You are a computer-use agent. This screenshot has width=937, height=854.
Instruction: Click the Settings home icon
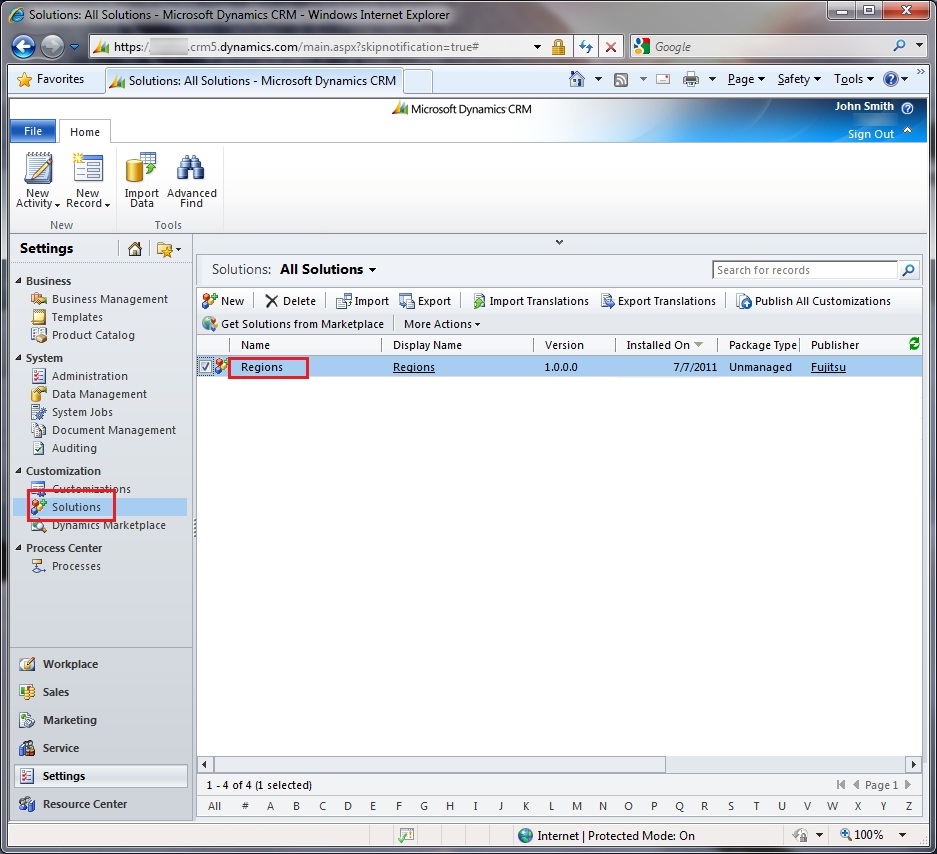[x=135, y=249]
